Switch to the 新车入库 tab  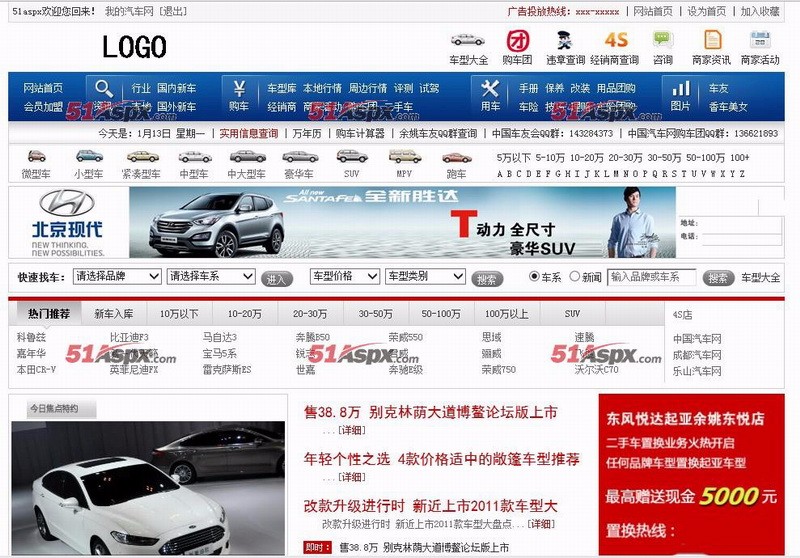114,314
